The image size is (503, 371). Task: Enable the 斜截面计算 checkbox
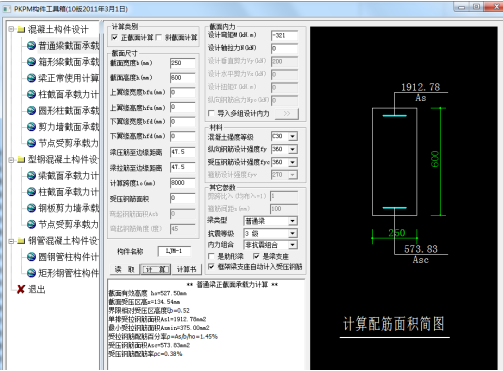pos(159,37)
